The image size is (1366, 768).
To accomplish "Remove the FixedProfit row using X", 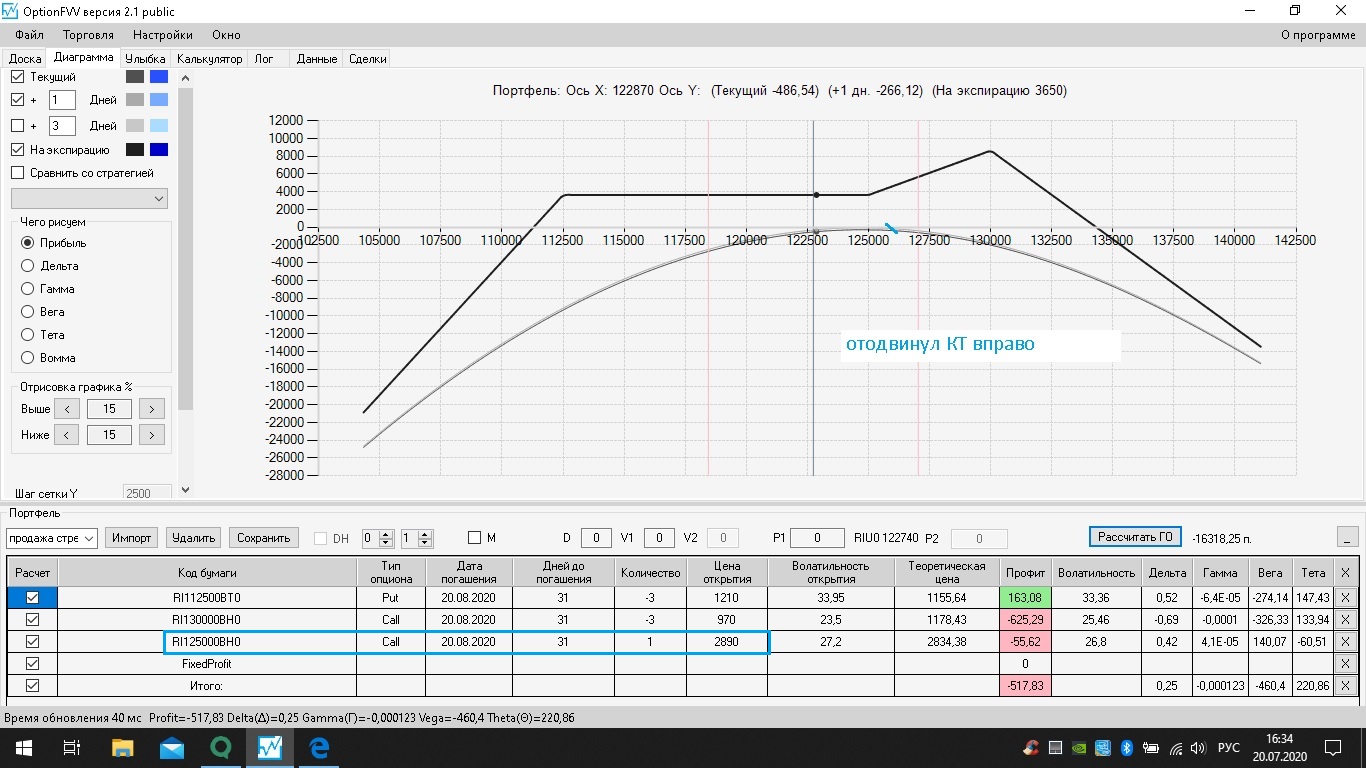I will pyautogui.click(x=1345, y=664).
